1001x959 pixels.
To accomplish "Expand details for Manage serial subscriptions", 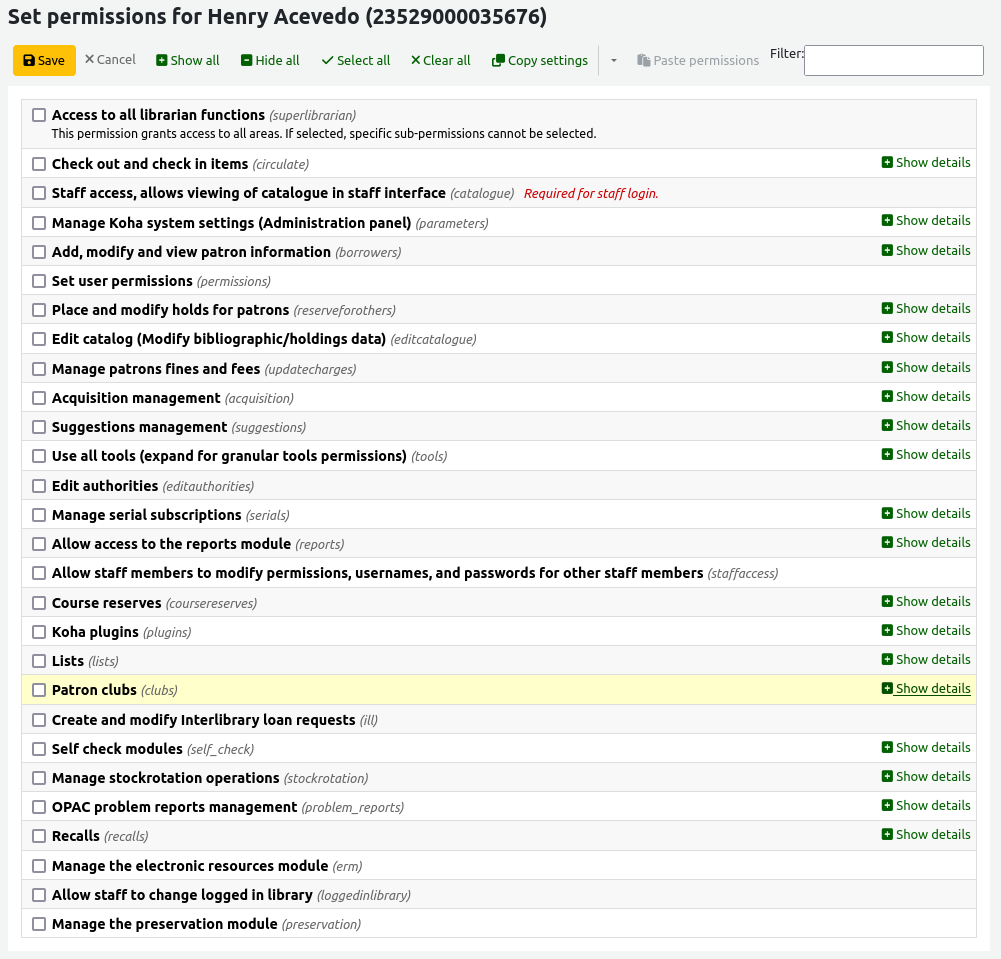I will pos(926,513).
